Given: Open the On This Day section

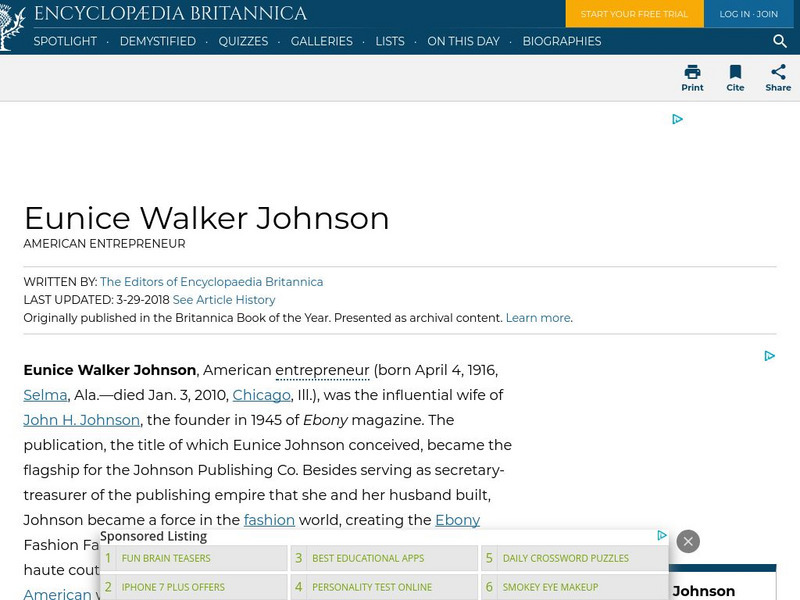Looking at the screenshot, I should 463,41.
